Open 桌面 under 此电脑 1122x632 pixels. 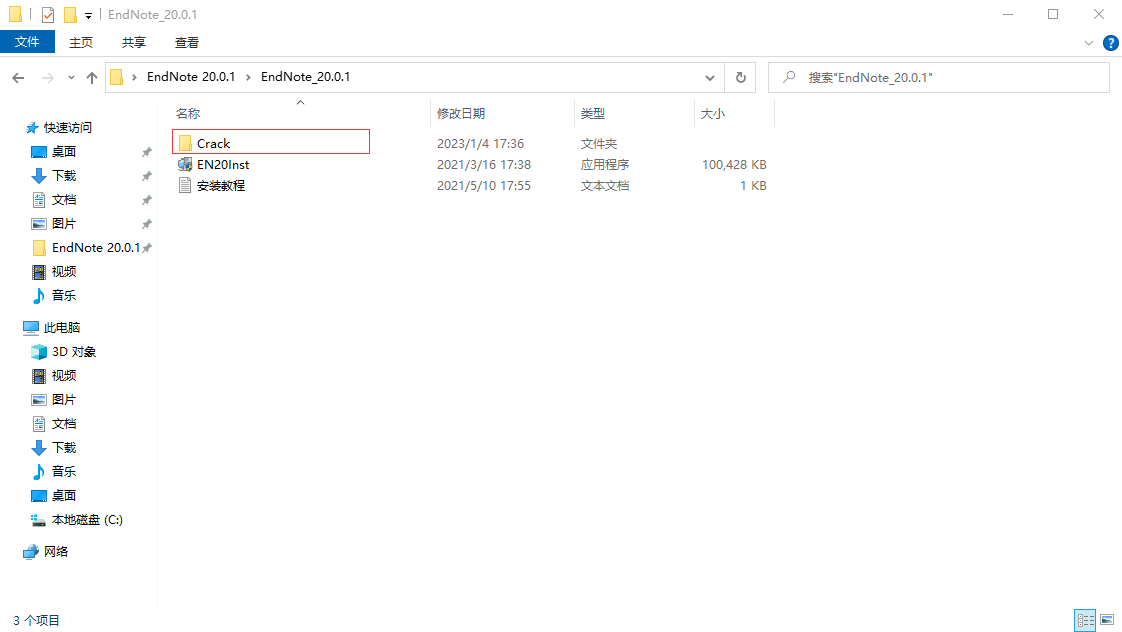pos(64,495)
